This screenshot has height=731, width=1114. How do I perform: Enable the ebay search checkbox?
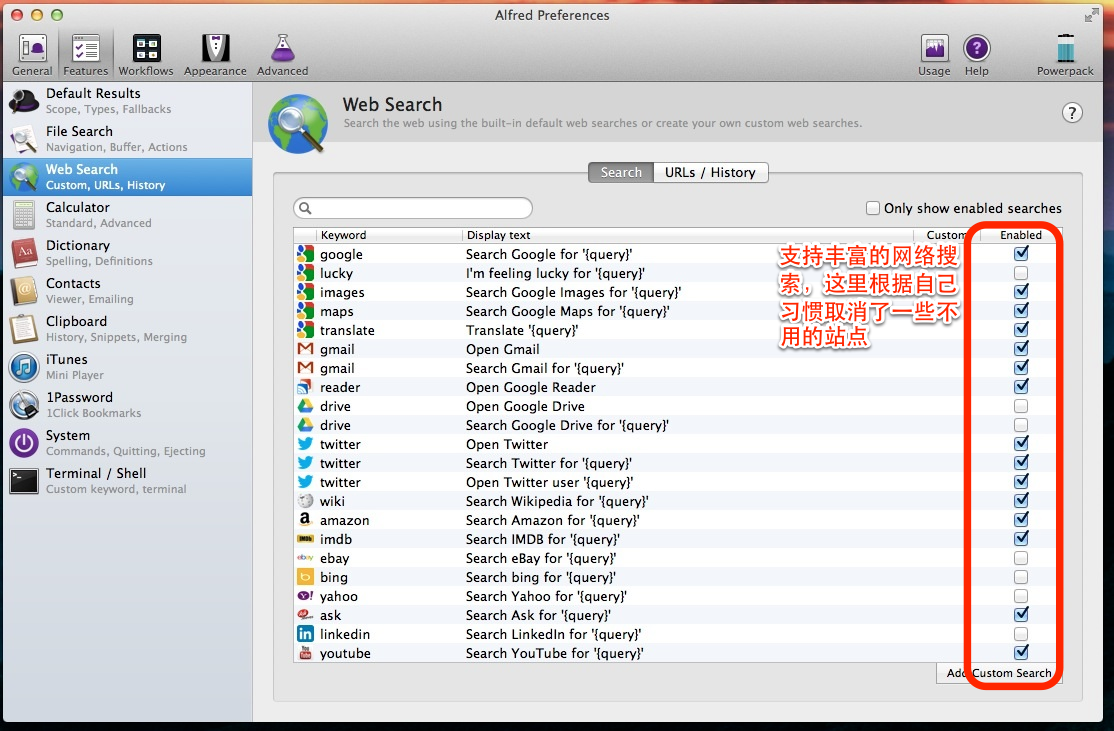(1021, 558)
